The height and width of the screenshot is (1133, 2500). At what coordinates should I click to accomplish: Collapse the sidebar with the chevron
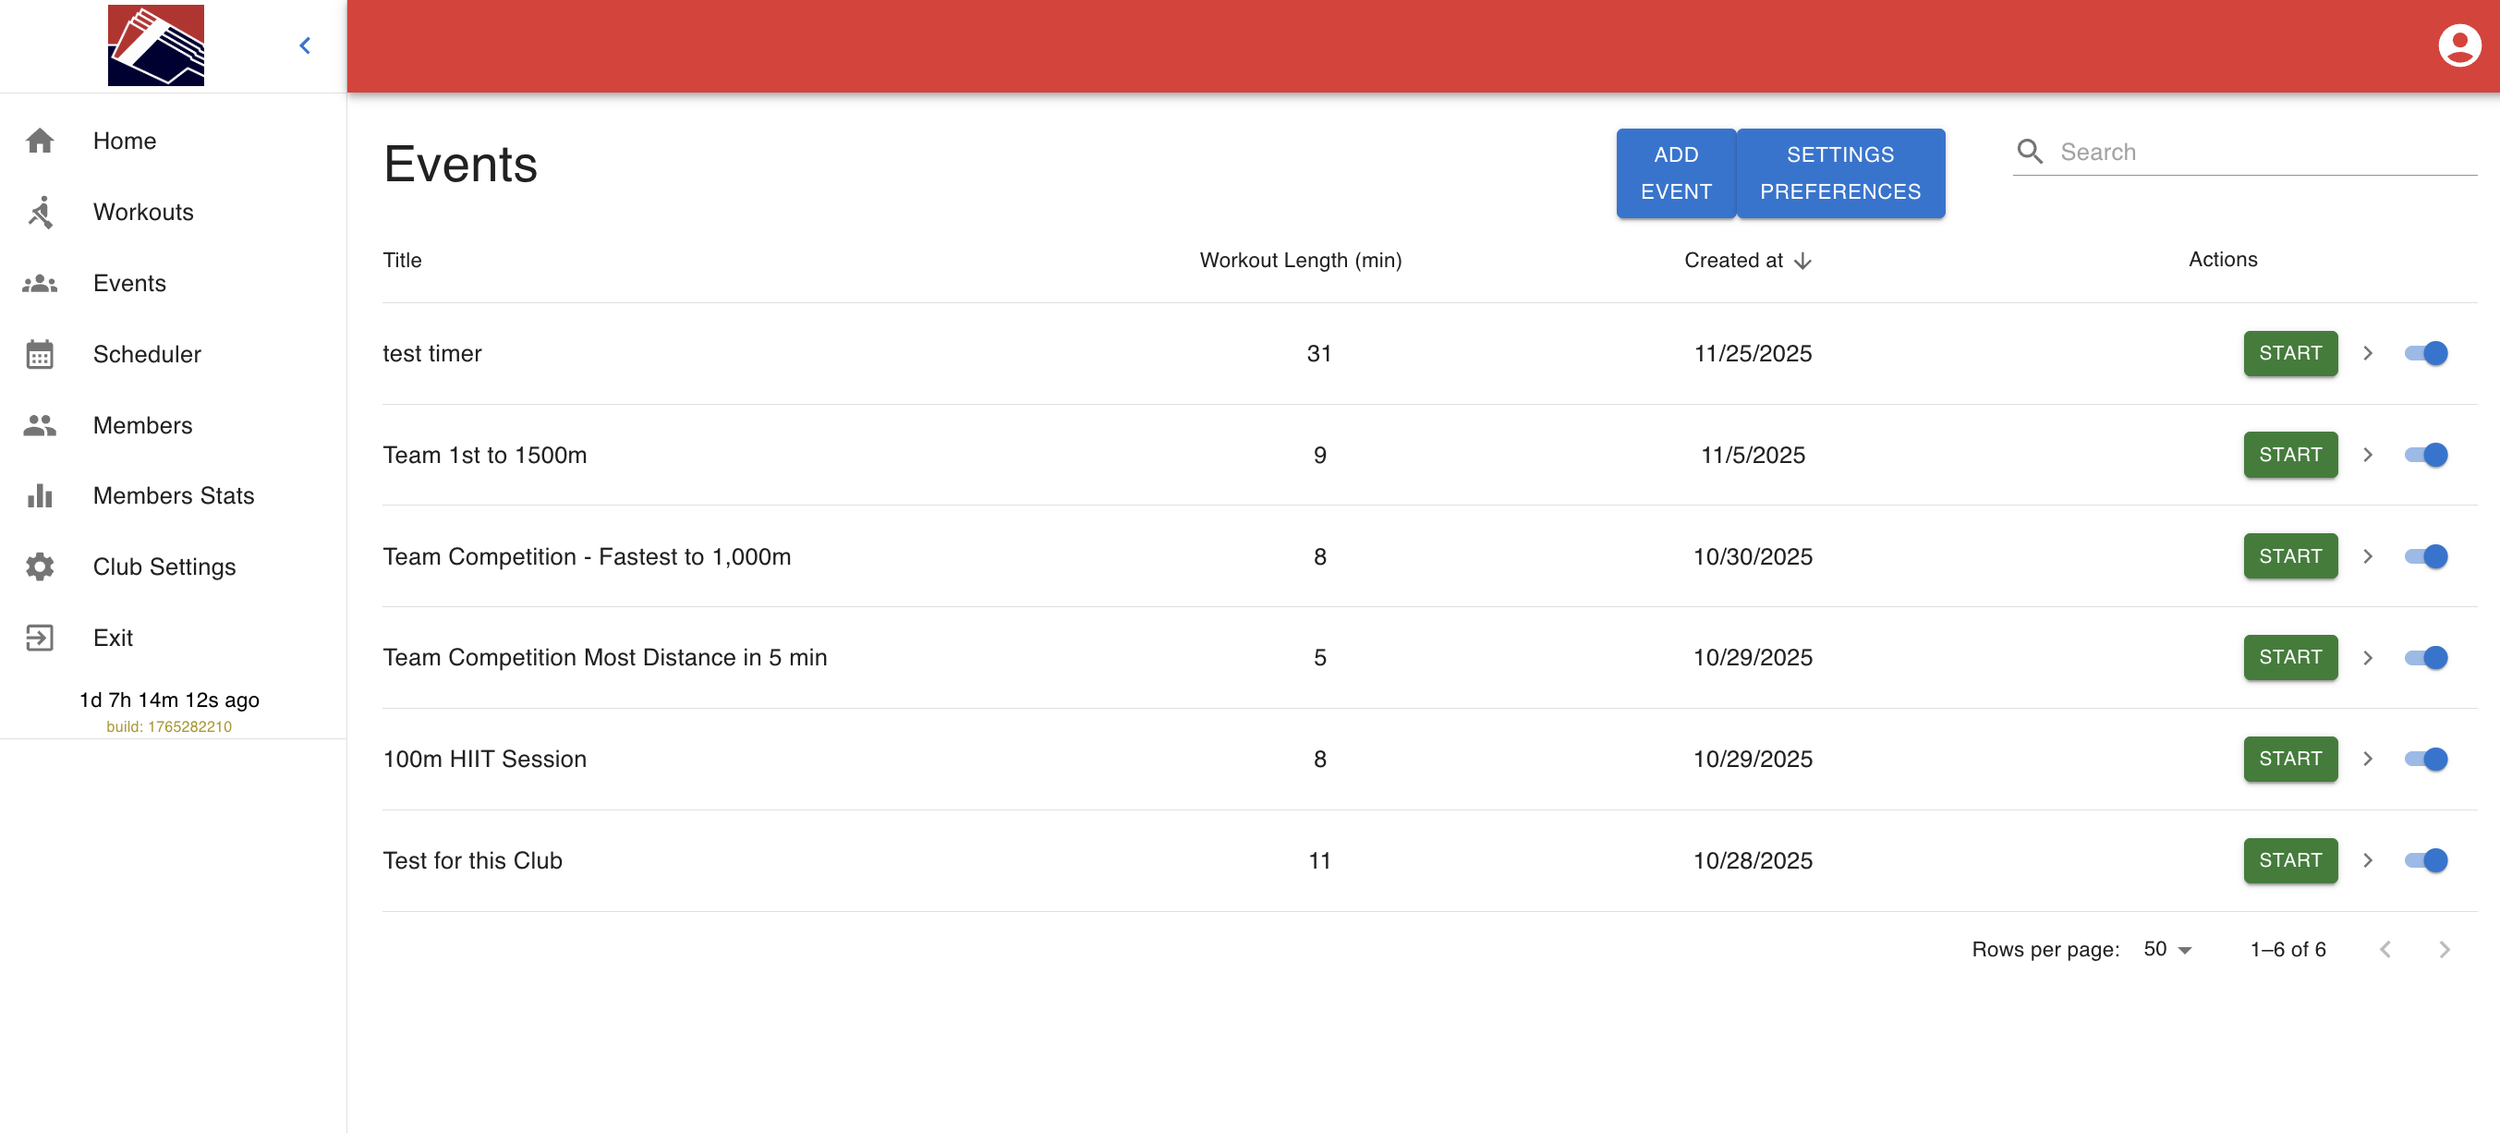305,46
